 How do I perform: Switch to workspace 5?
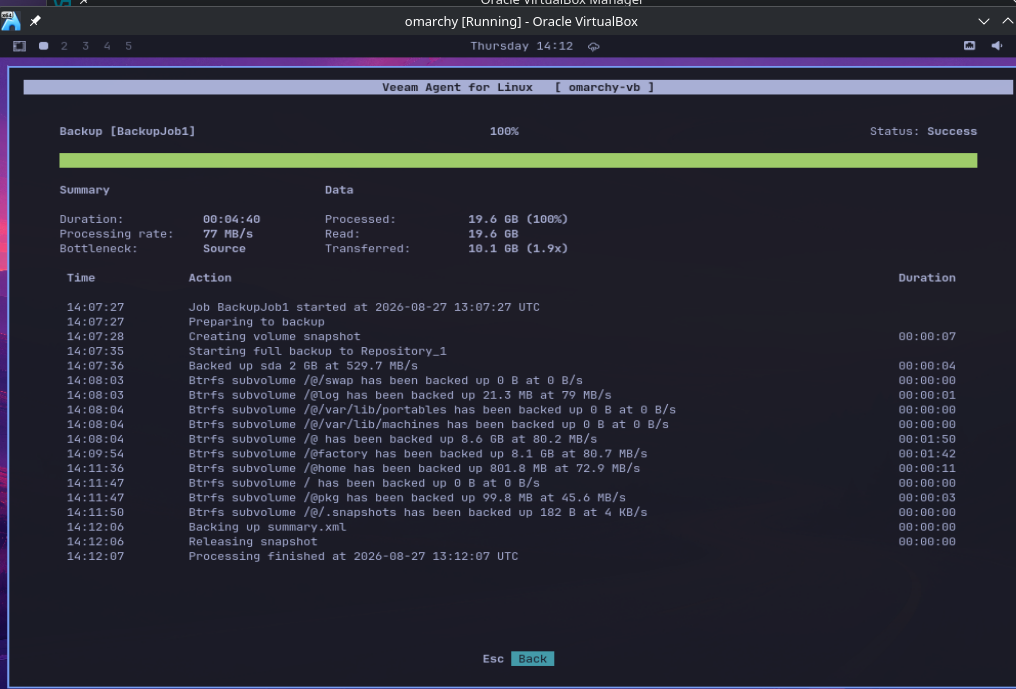pos(128,46)
